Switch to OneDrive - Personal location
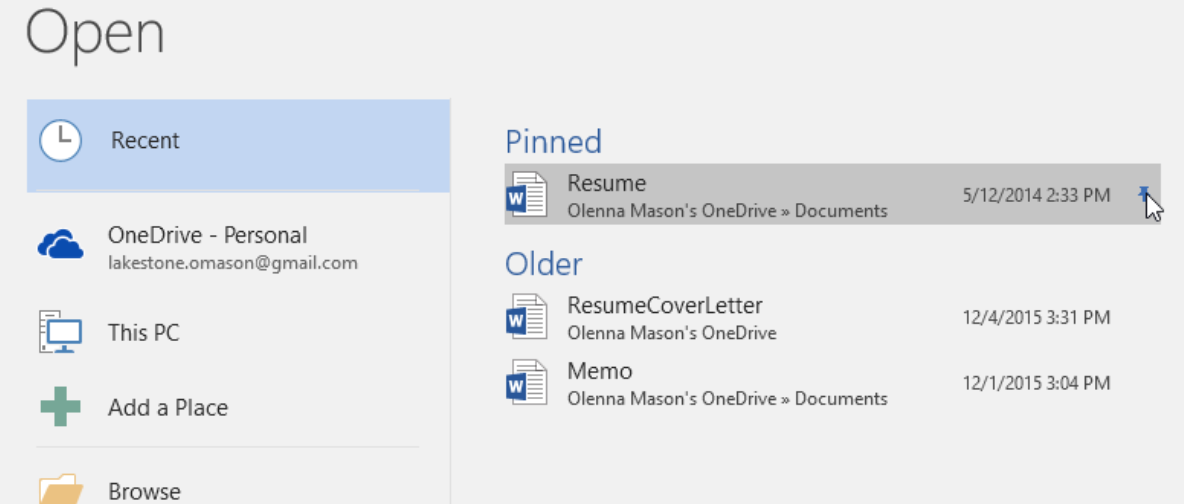The width and height of the screenshot is (1184, 504). tap(207, 236)
